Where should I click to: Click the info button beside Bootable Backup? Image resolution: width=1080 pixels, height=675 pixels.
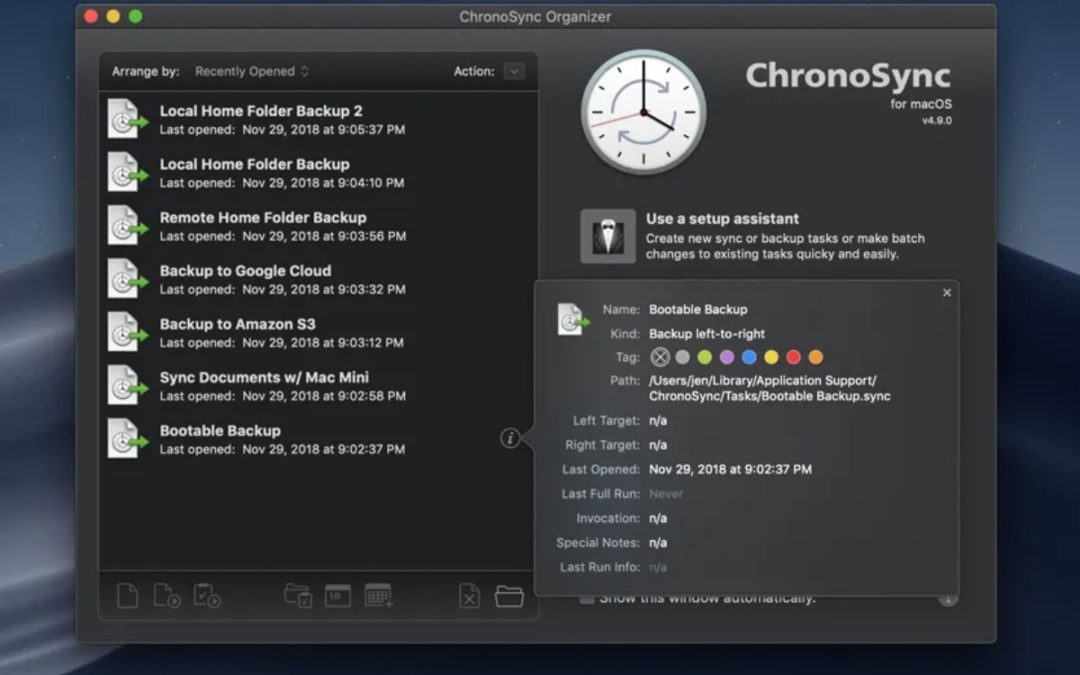(510, 438)
